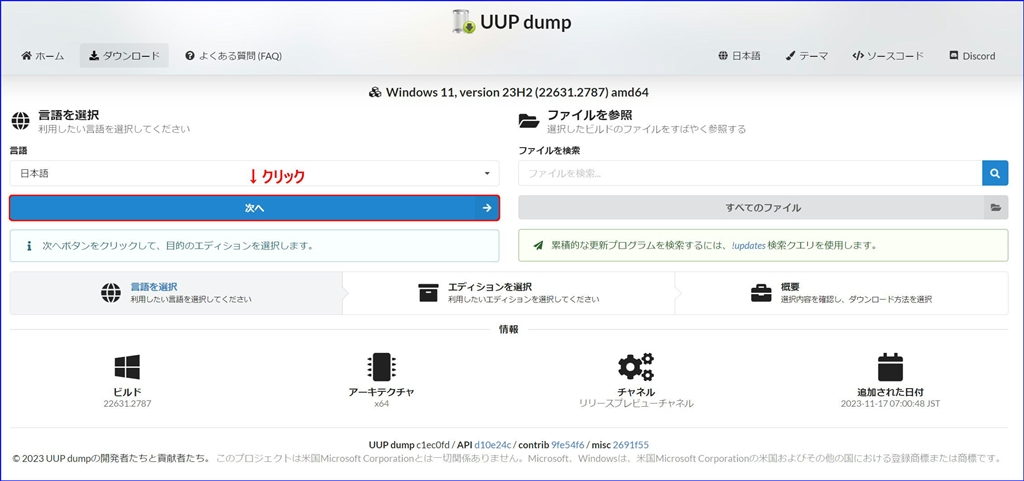Click the ファイルを検索 input field
Viewport: 1024px width, 481px height.
[750, 174]
